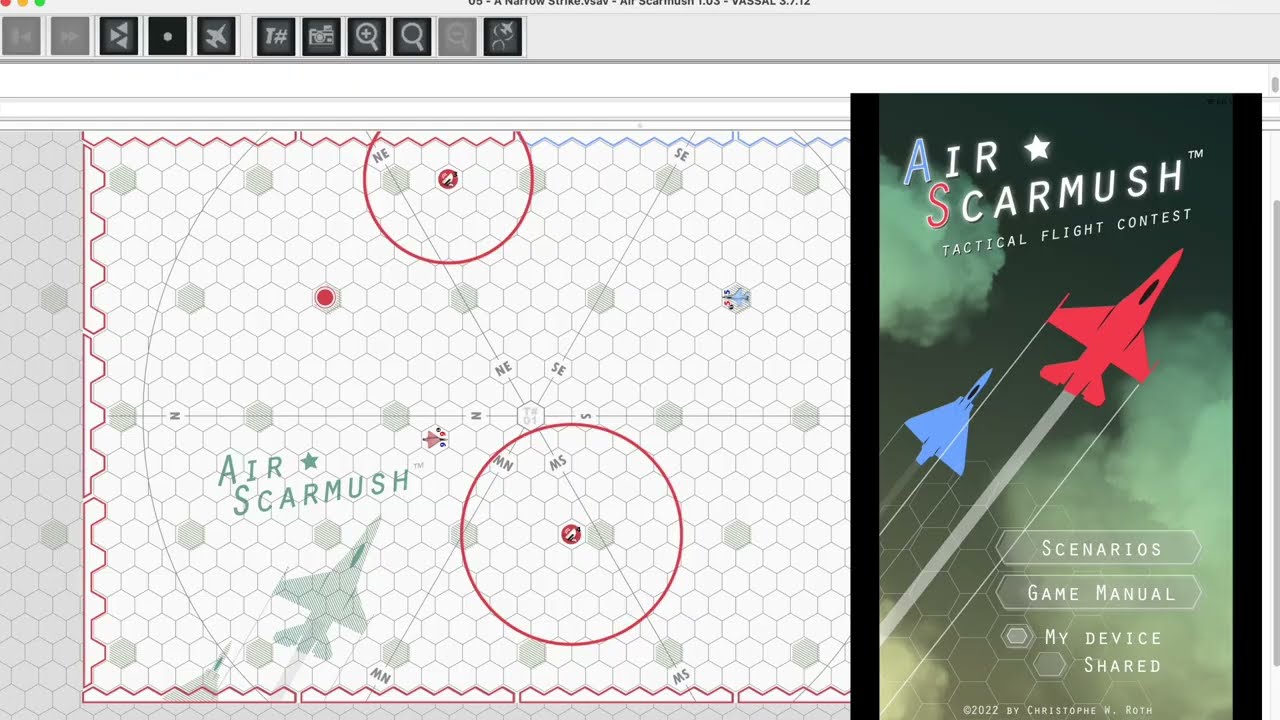Click the zoom out magnifier button

[457, 37]
